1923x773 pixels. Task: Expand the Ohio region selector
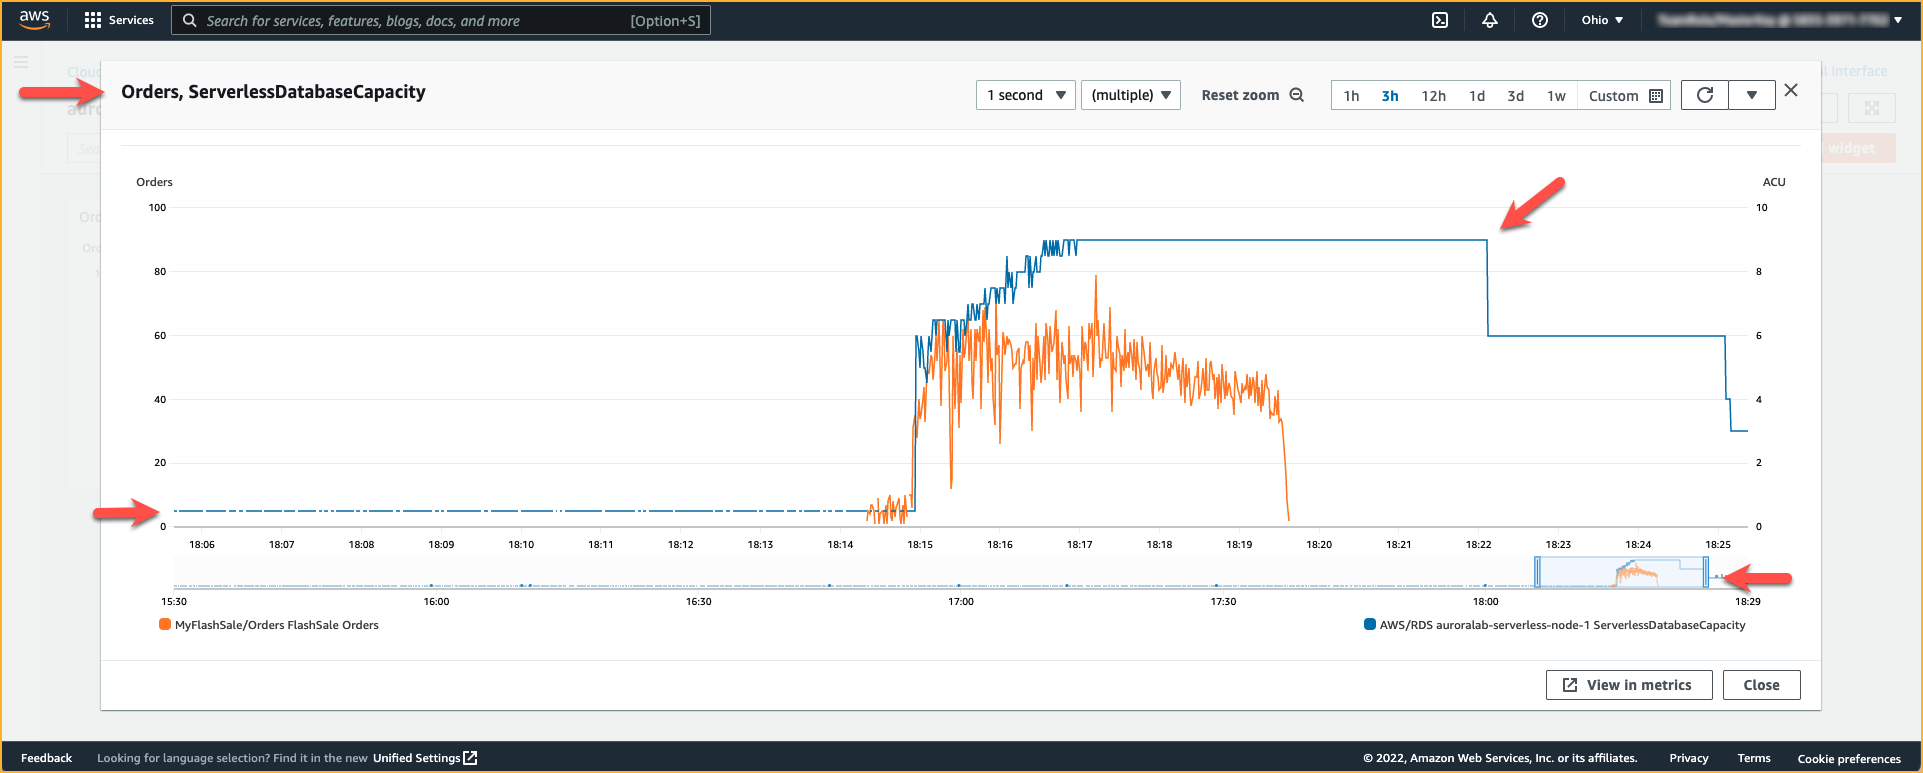click(1602, 20)
